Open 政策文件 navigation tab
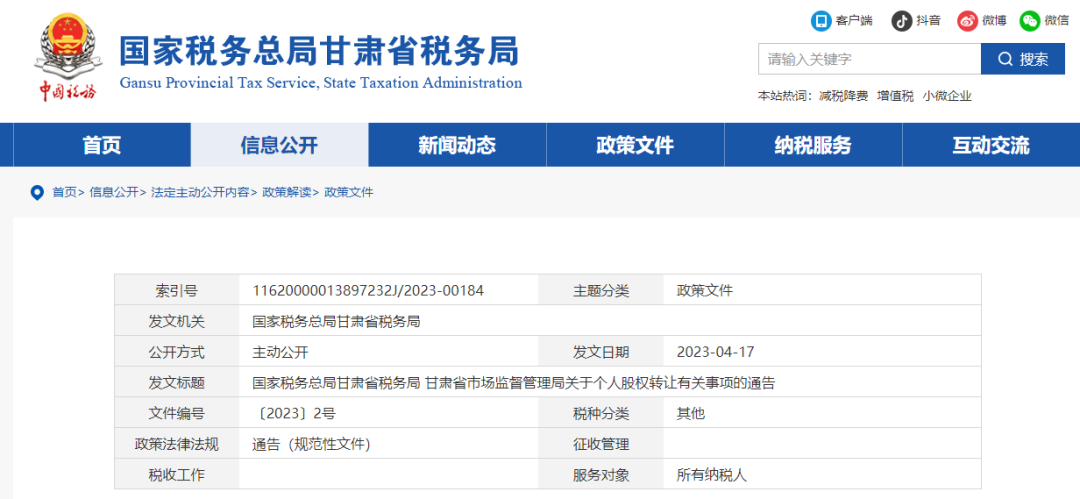 (635, 145)
